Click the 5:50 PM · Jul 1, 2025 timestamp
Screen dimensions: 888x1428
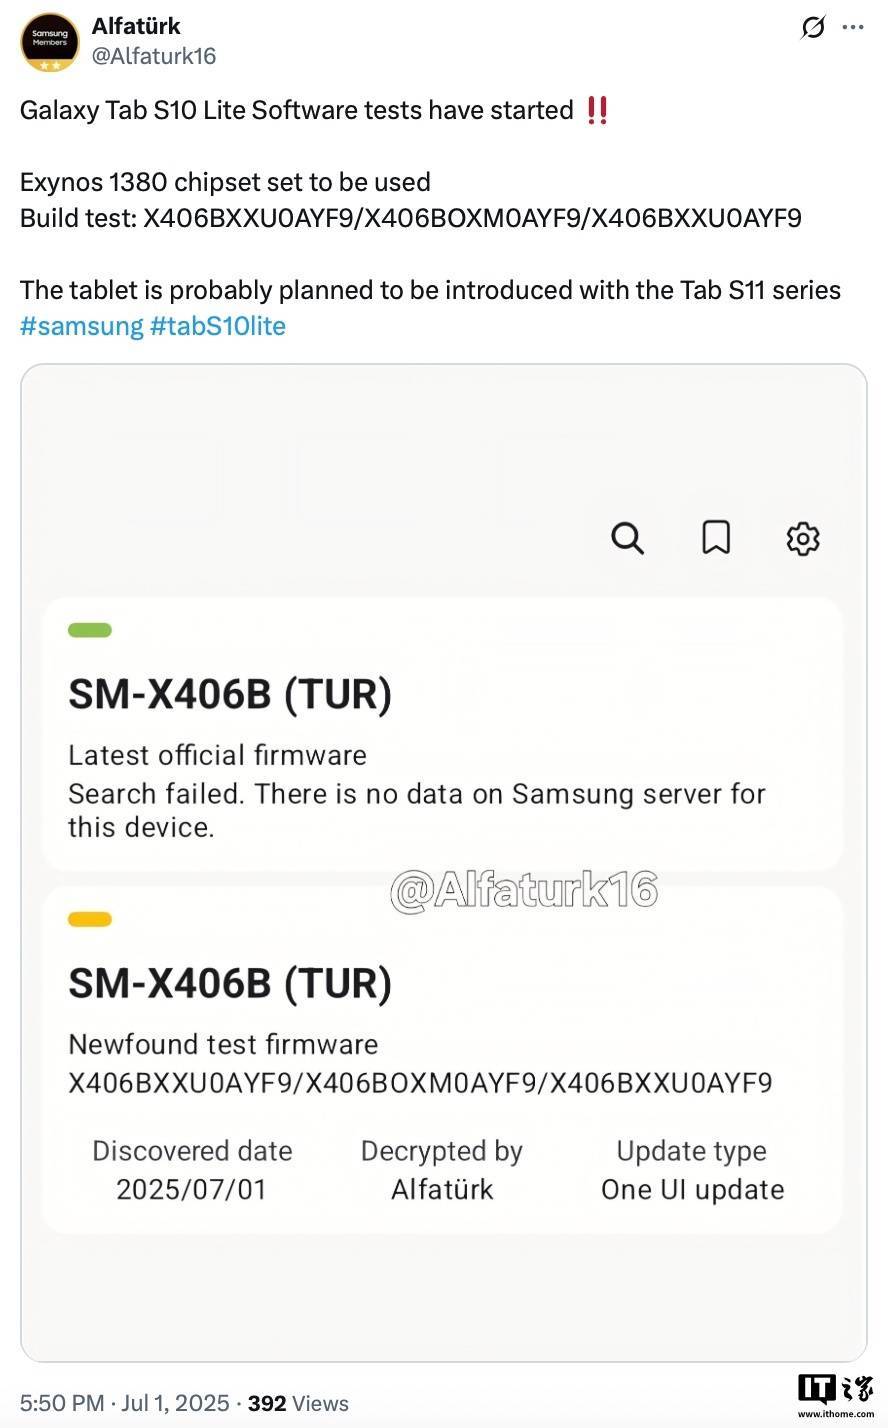tap(125, 1403)
